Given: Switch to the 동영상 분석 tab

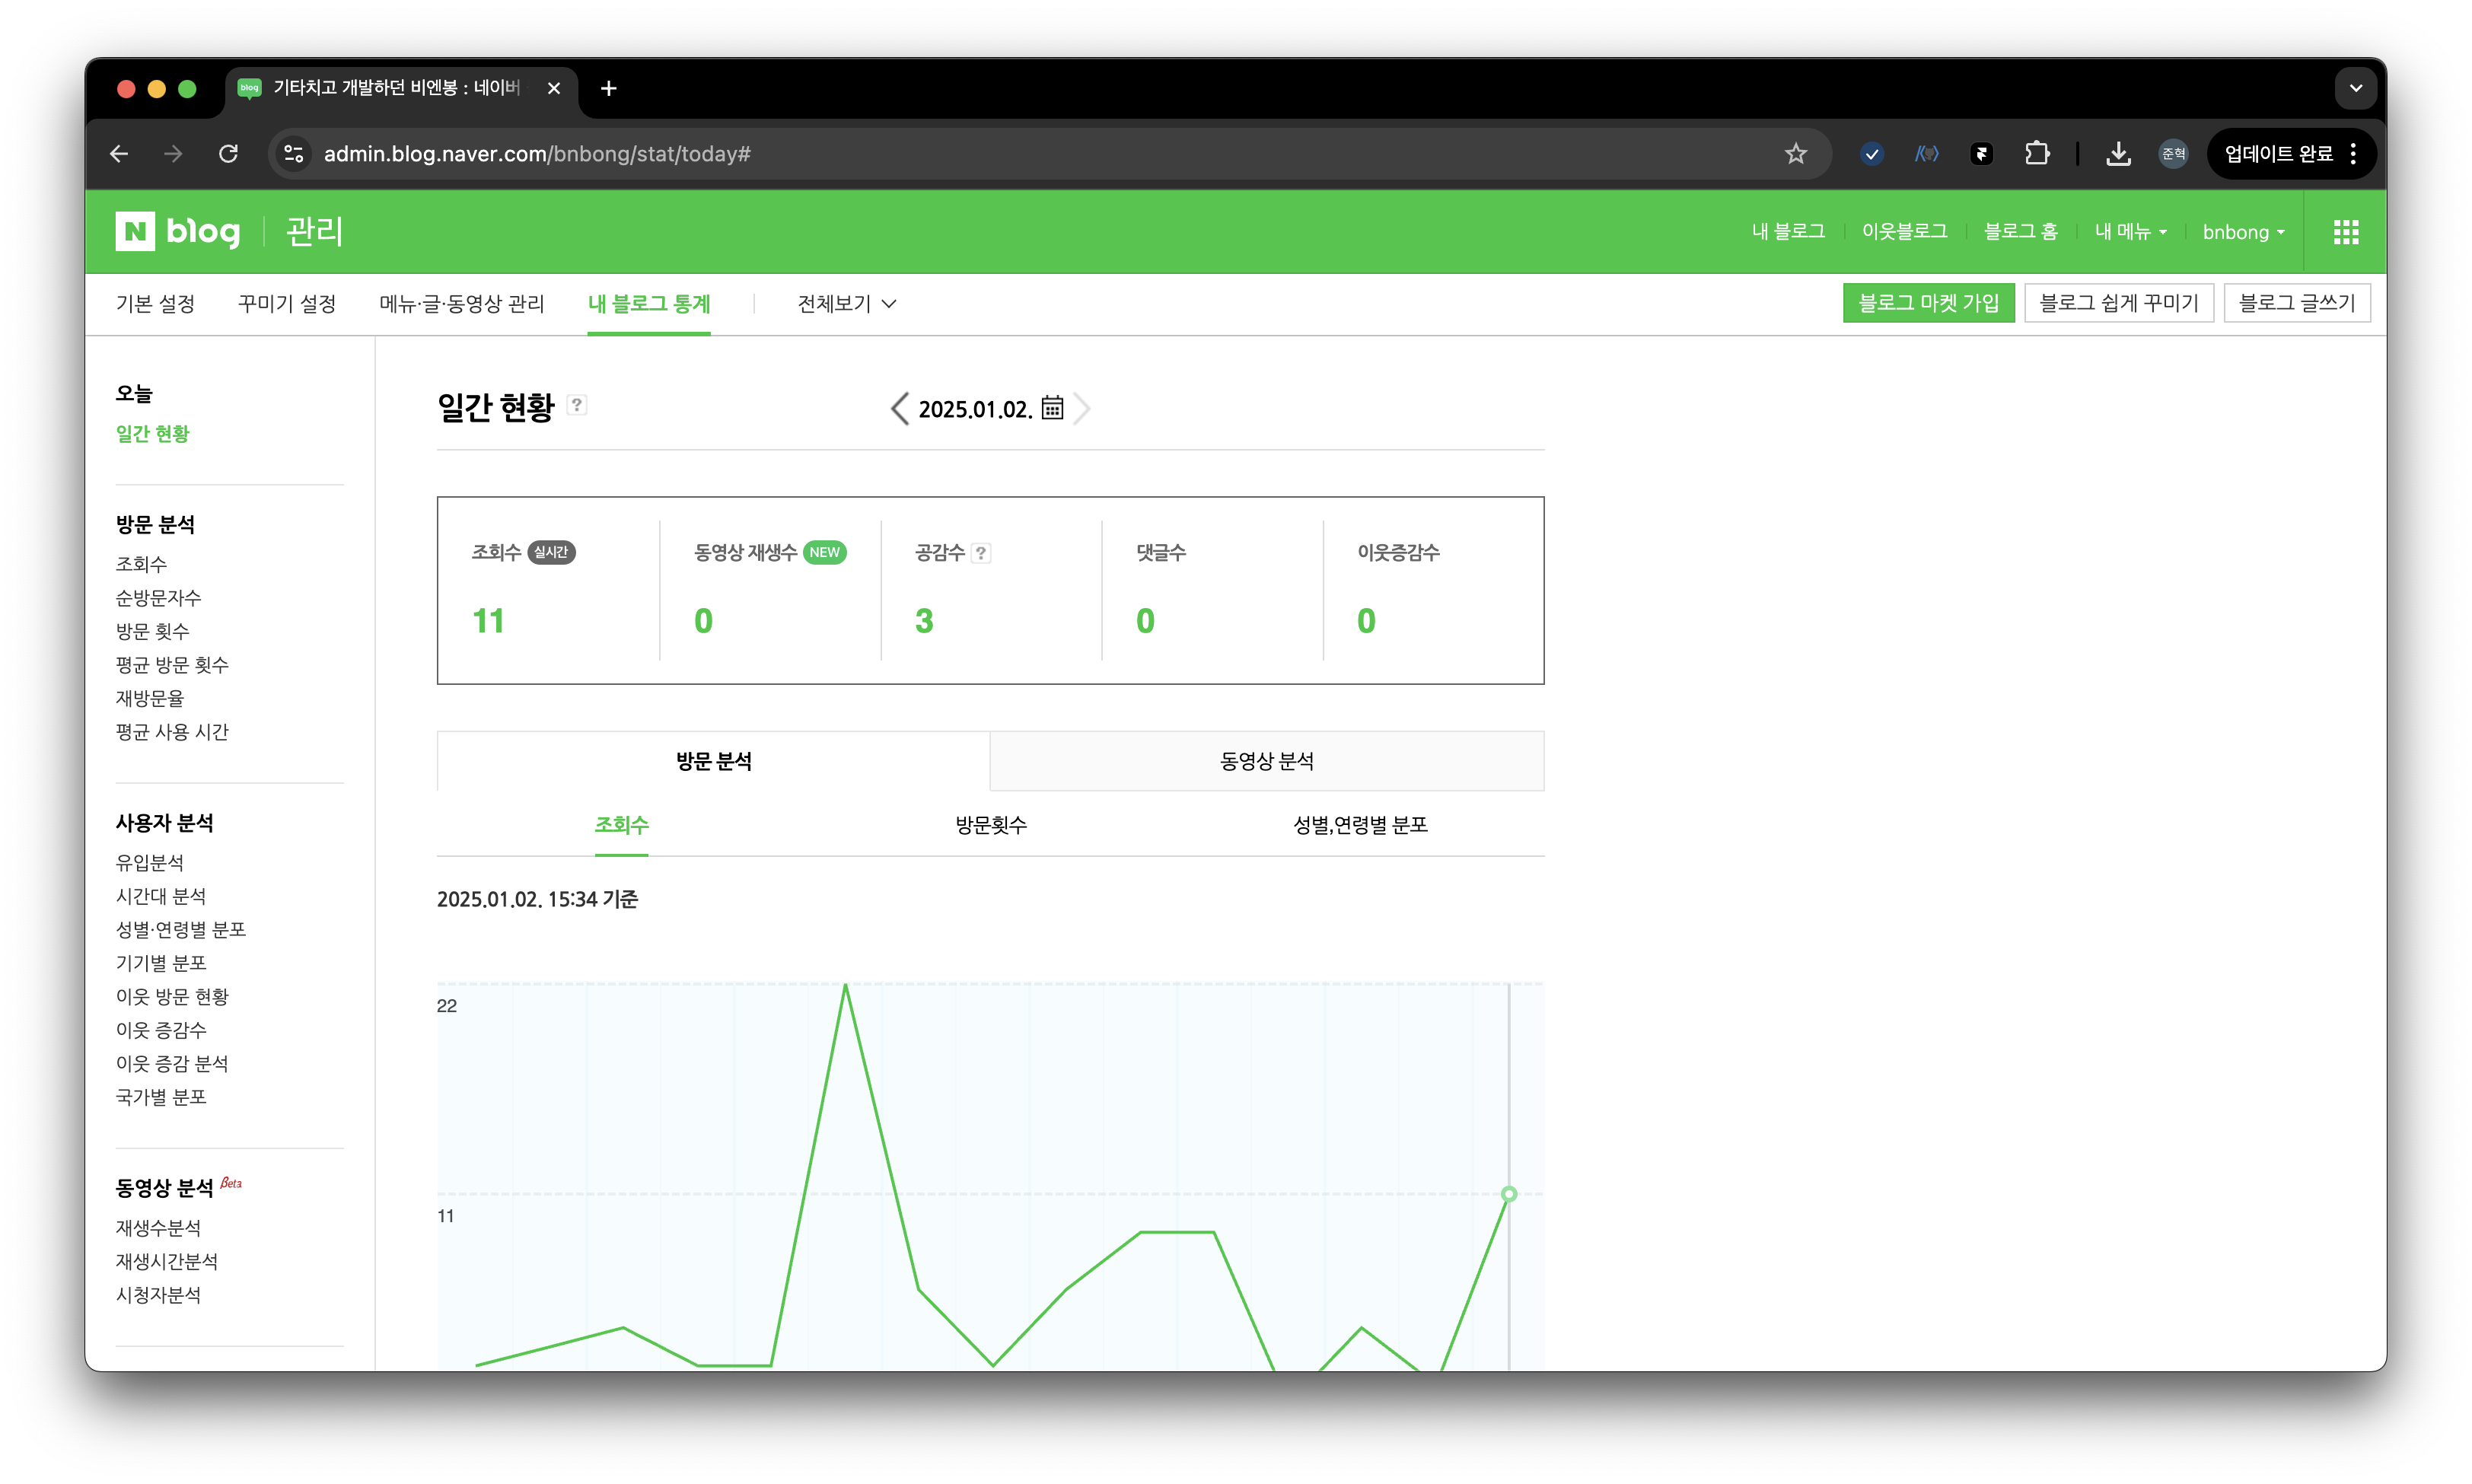Looking at the screenshot, I should (x=1267, y=761).
